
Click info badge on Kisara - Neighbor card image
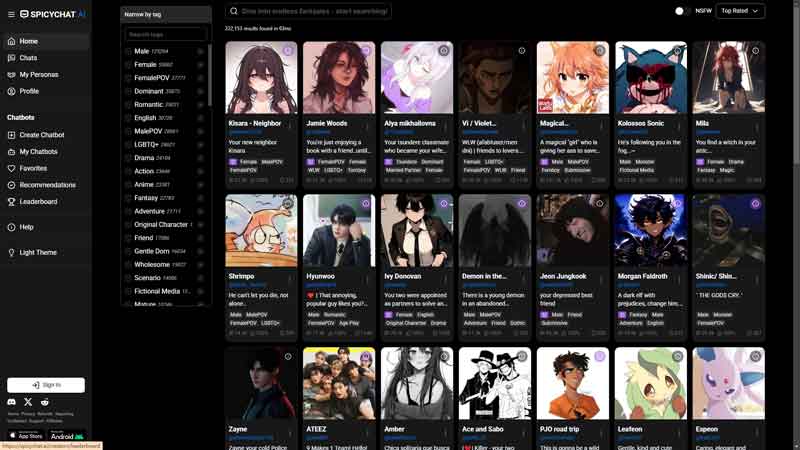point(288,51)
